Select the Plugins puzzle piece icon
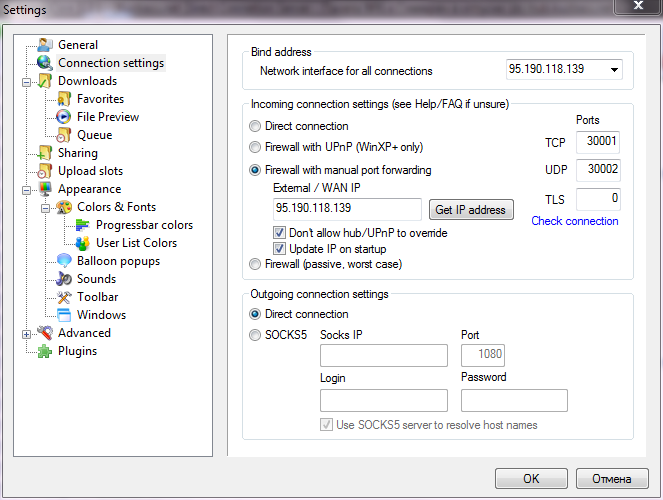This screenshot has height=500, width=663. click(x=45, y=351)
